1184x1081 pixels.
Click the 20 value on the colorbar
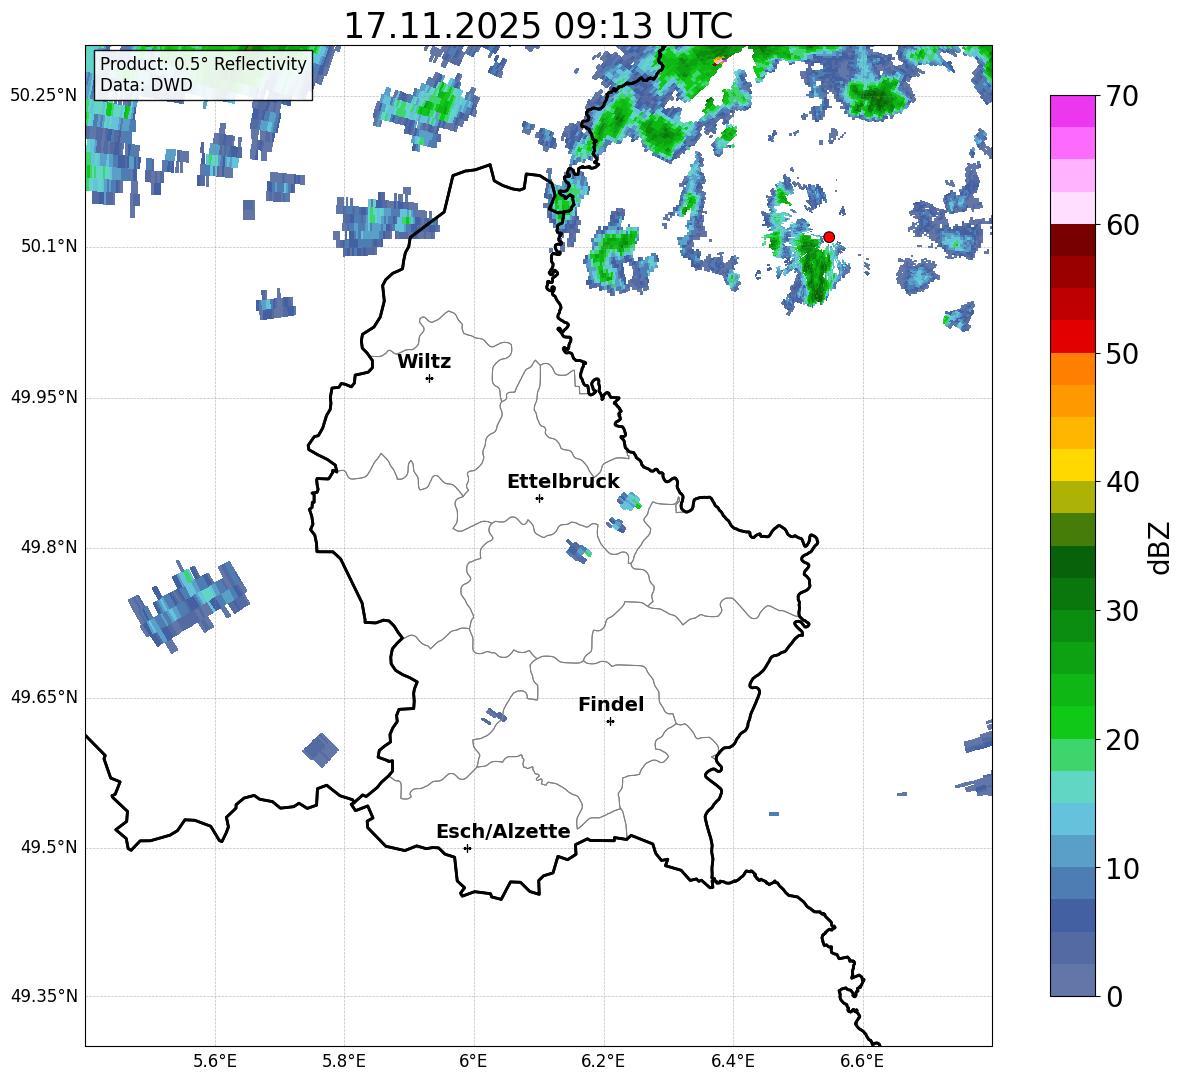1121,739
